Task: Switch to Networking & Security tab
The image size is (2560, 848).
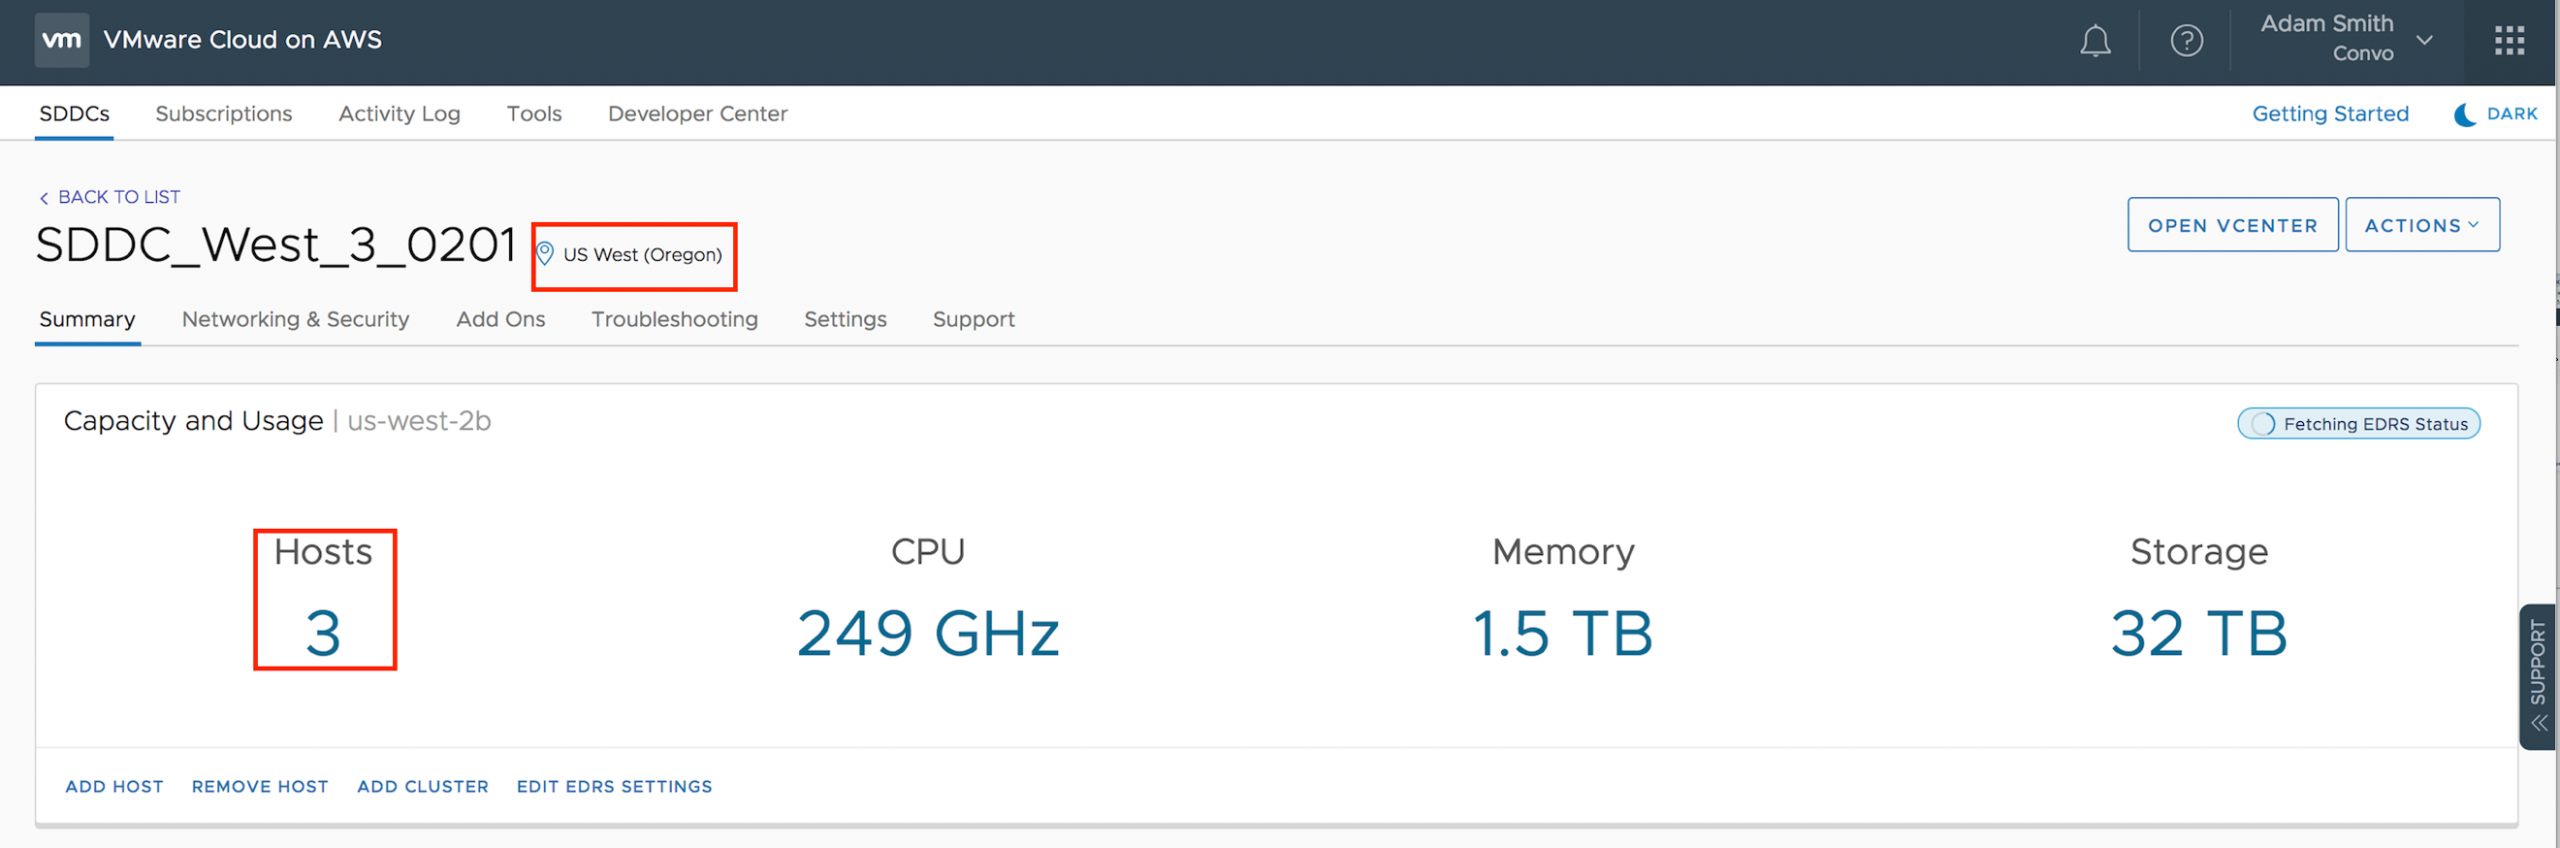Action: (x=295, y=319)
